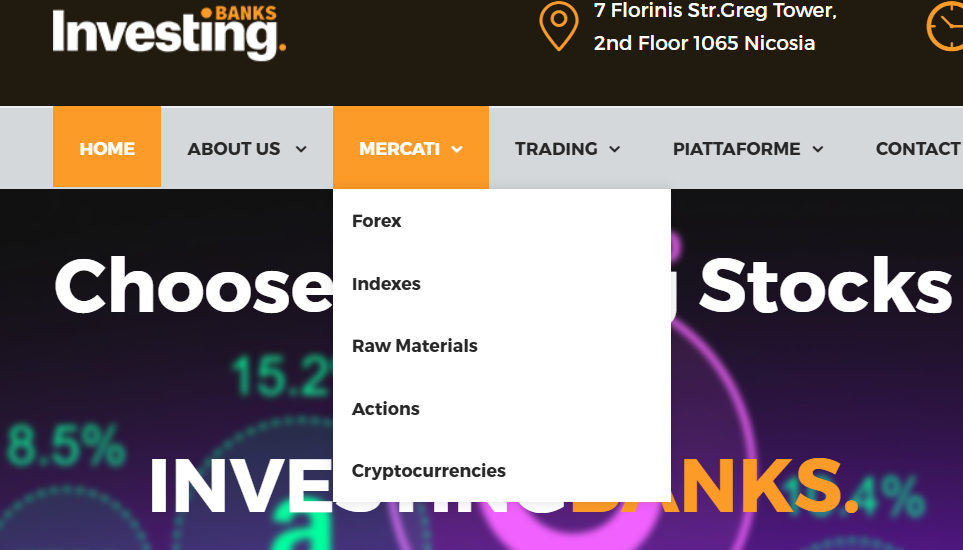
Task: Open the TRADING menu item
Action: pyautogui.click(x=556, y=149)
